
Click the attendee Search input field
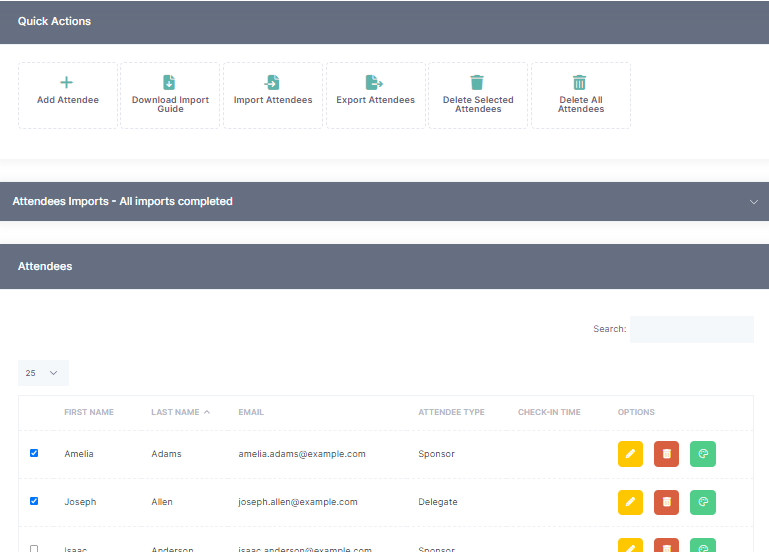[x=691, y=329]
